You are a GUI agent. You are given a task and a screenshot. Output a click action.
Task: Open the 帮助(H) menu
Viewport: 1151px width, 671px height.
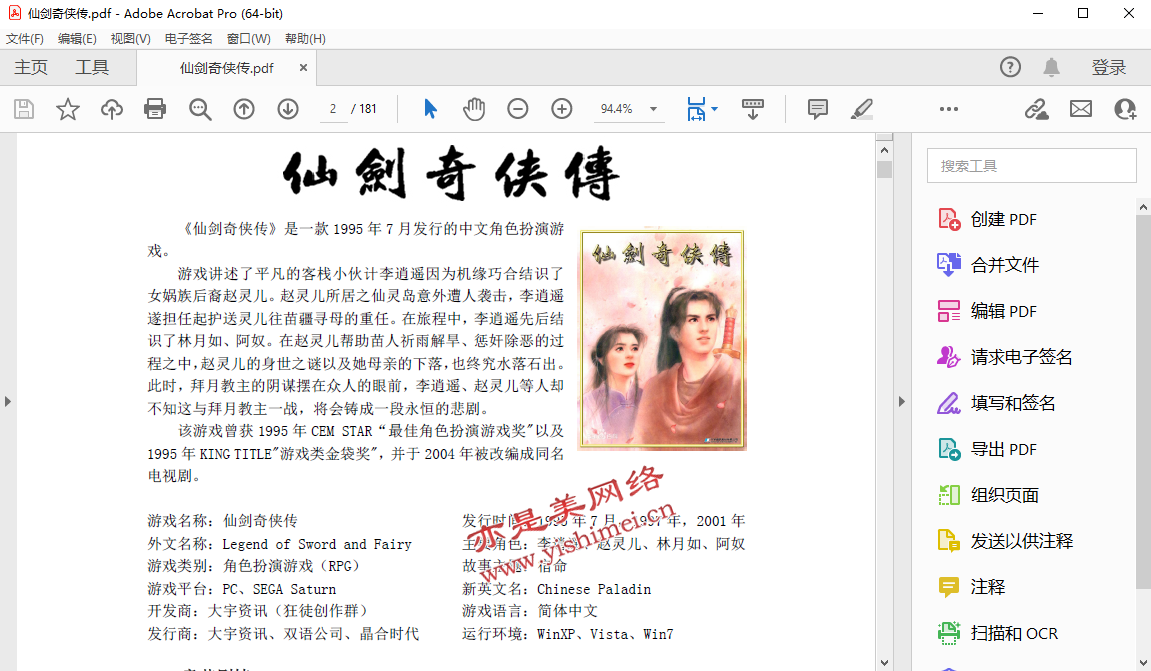click(305, 39)
